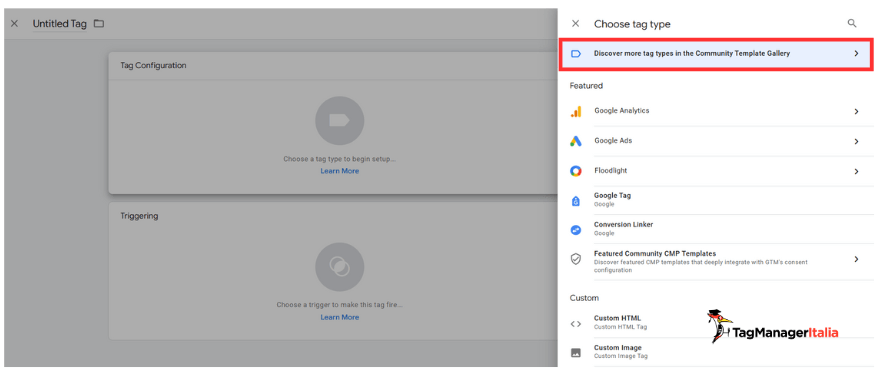Click the Tag Configuration heading
Screen dimensions: 878x375
(x=153, y=65)
